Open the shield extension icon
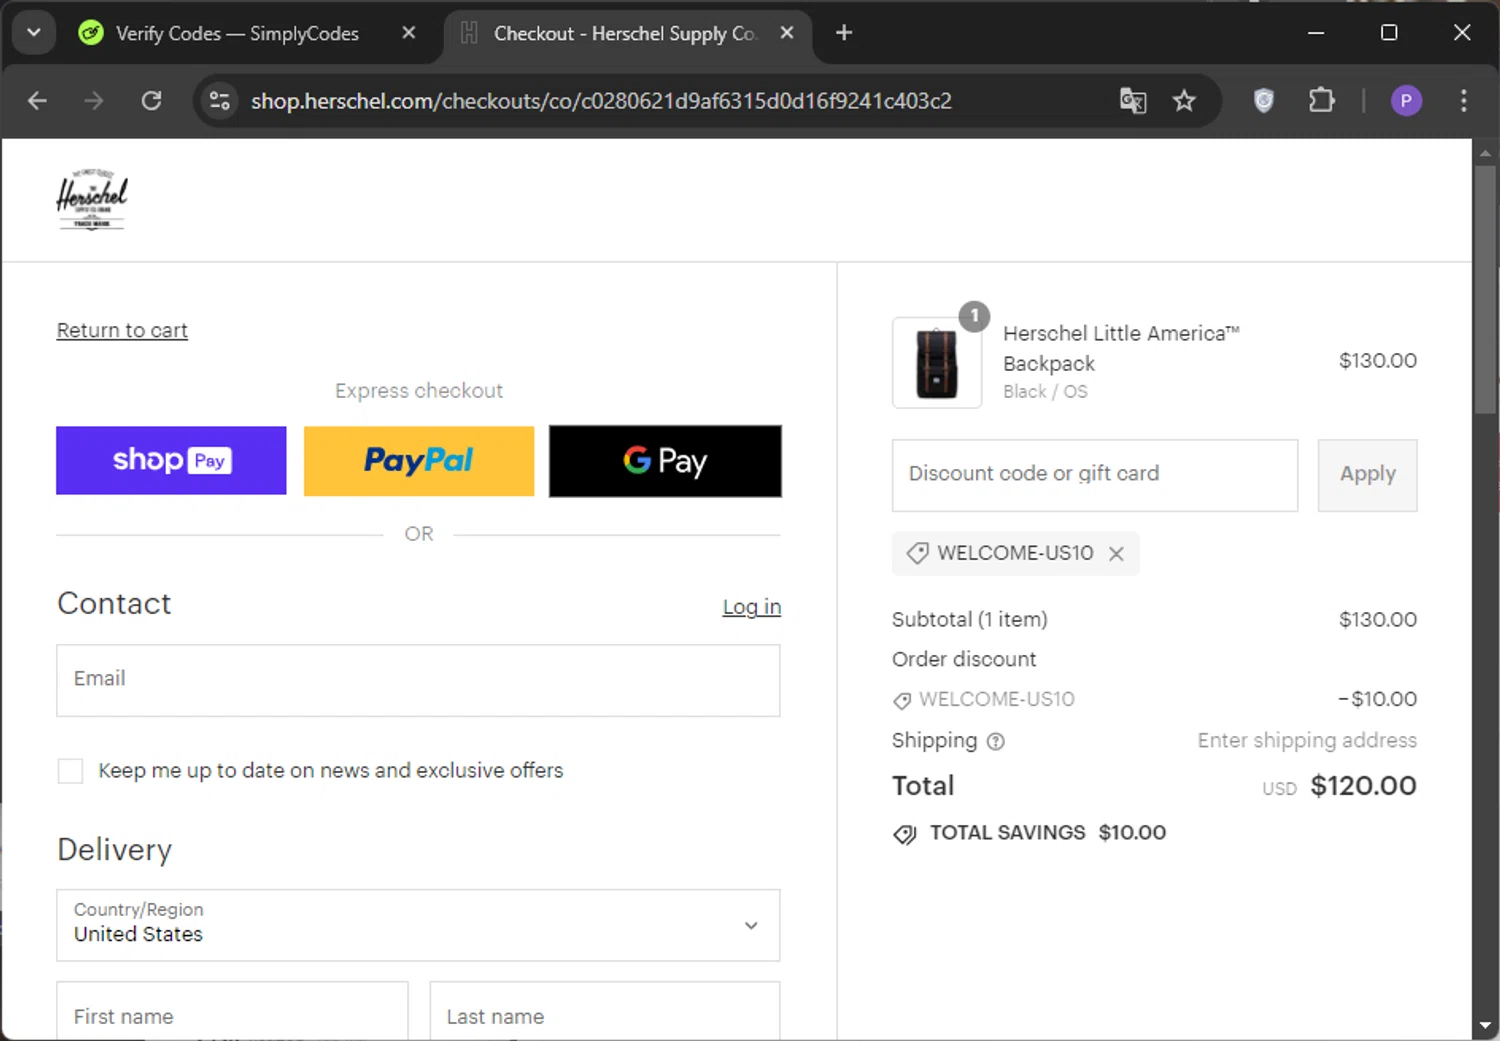 pos(1264,101)
